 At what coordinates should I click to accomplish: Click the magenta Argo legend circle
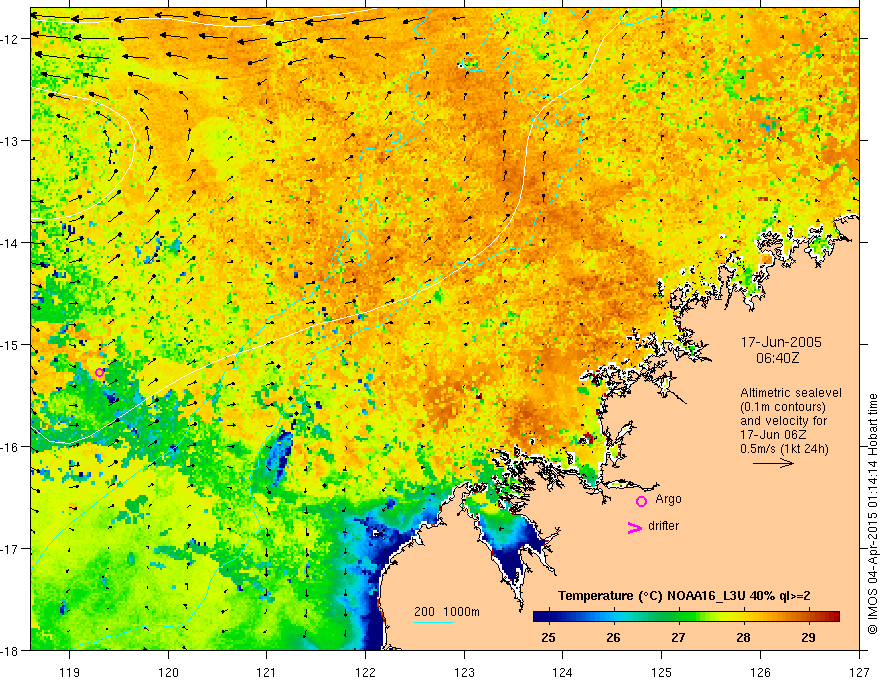641,501
